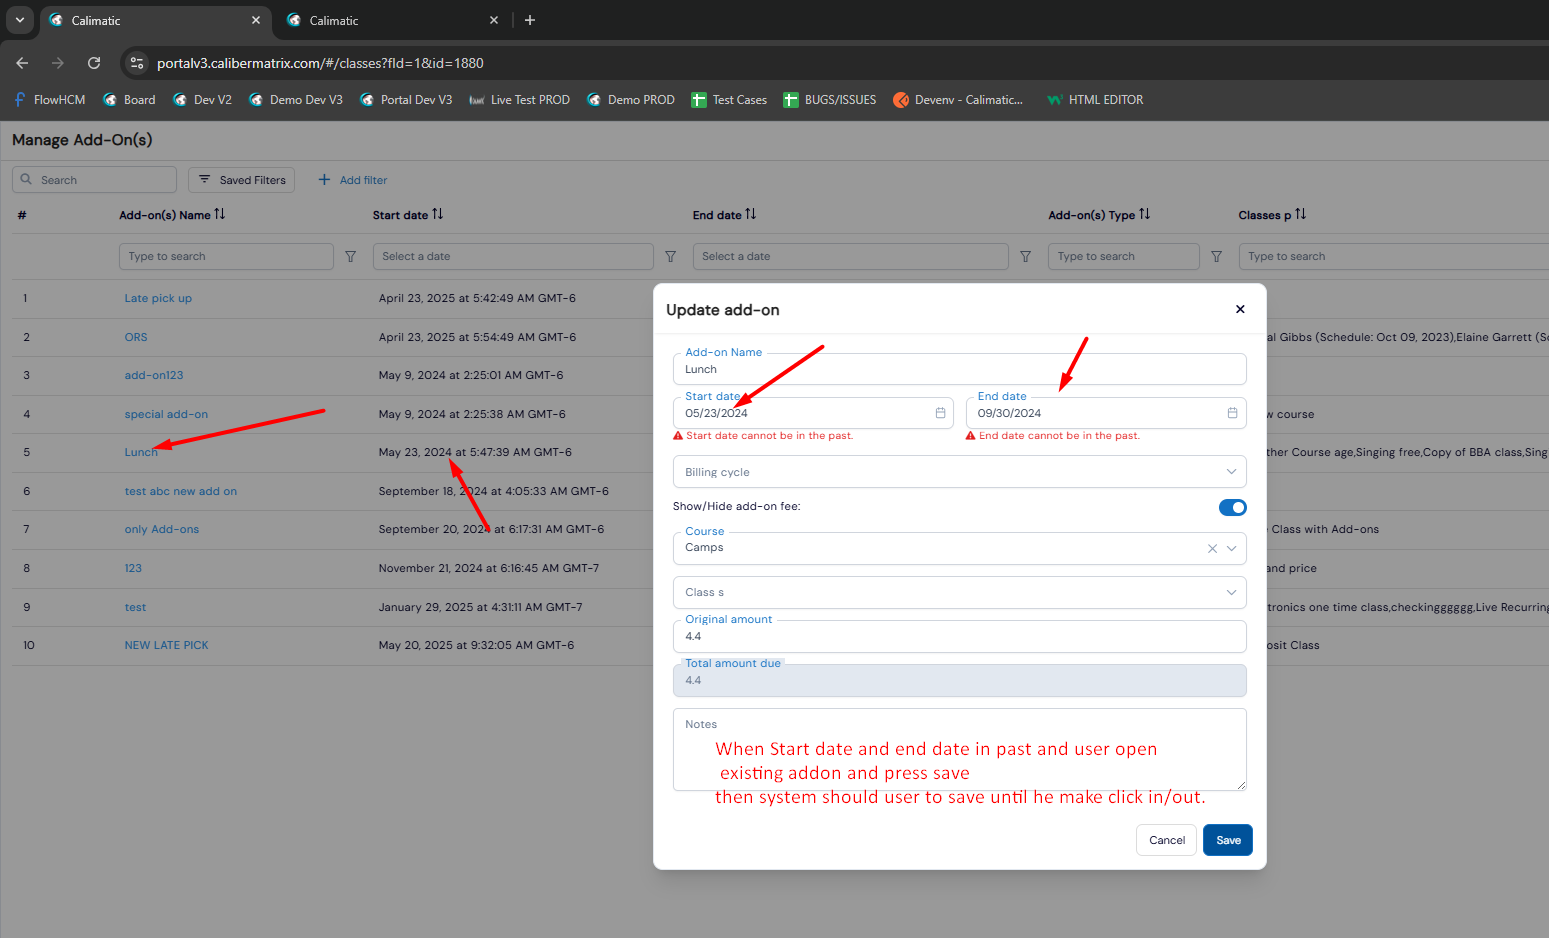This screenshot has width=1549, height=938.
Task: Toggle the Show/Hide add-on fee switch
Action: (x=1233, y=507)
